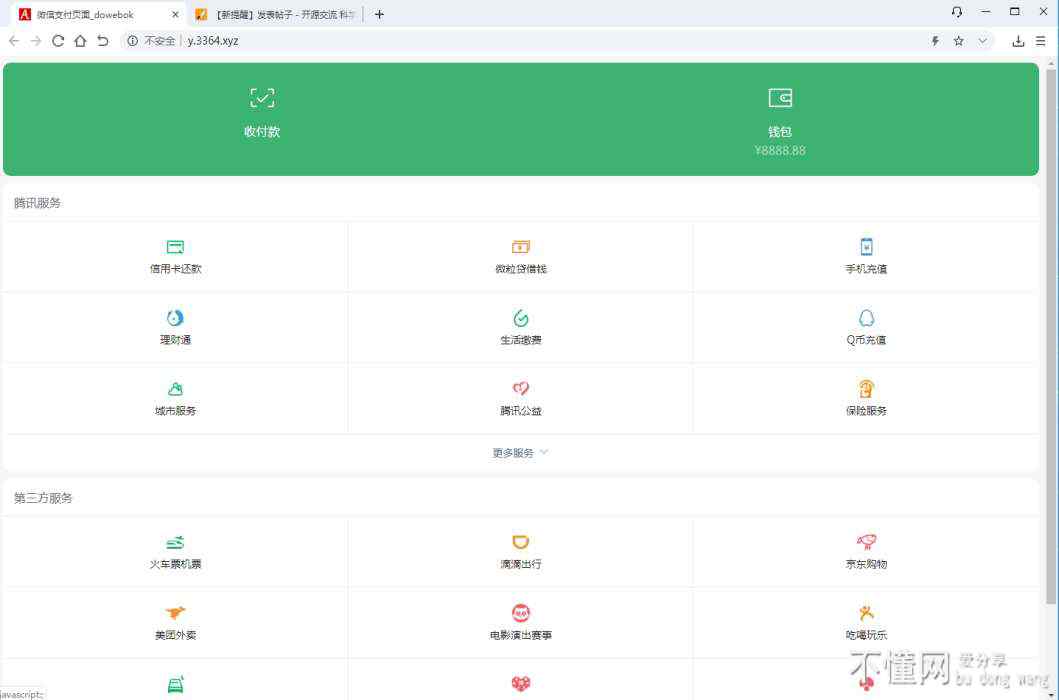Open the 滴滴出行 ride icon
The height and width of the screenshot is (700, 1059).
click(x=520, y=542)
